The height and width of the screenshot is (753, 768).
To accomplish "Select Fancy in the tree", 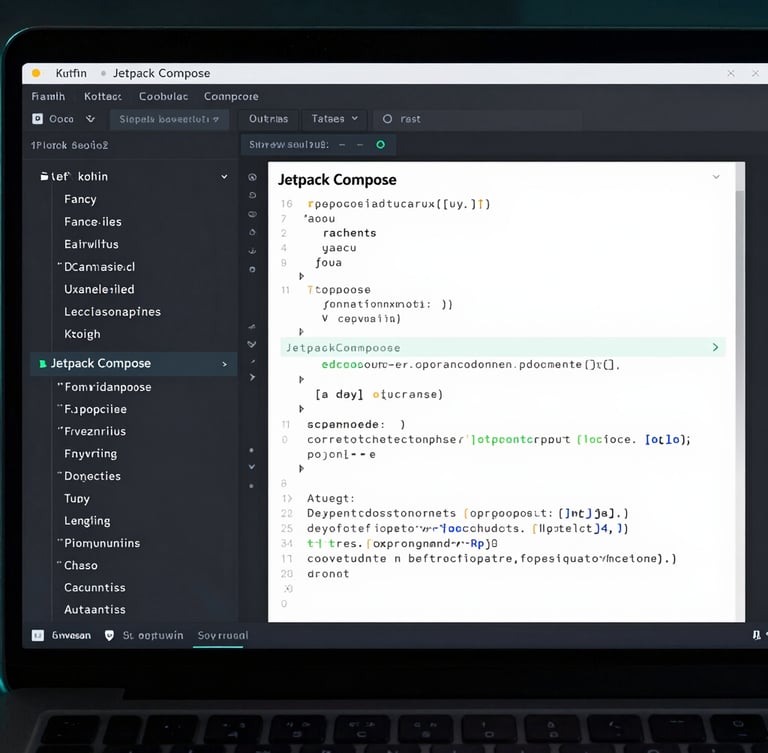I will (80, 199).
